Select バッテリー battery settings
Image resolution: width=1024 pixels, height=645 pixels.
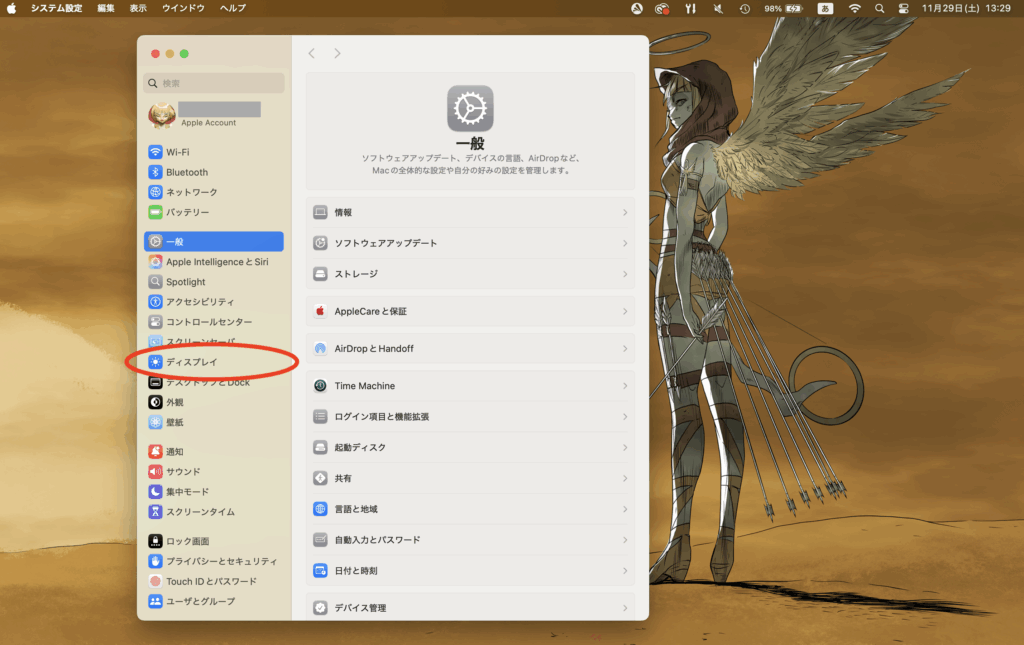(x=187, y=212)
